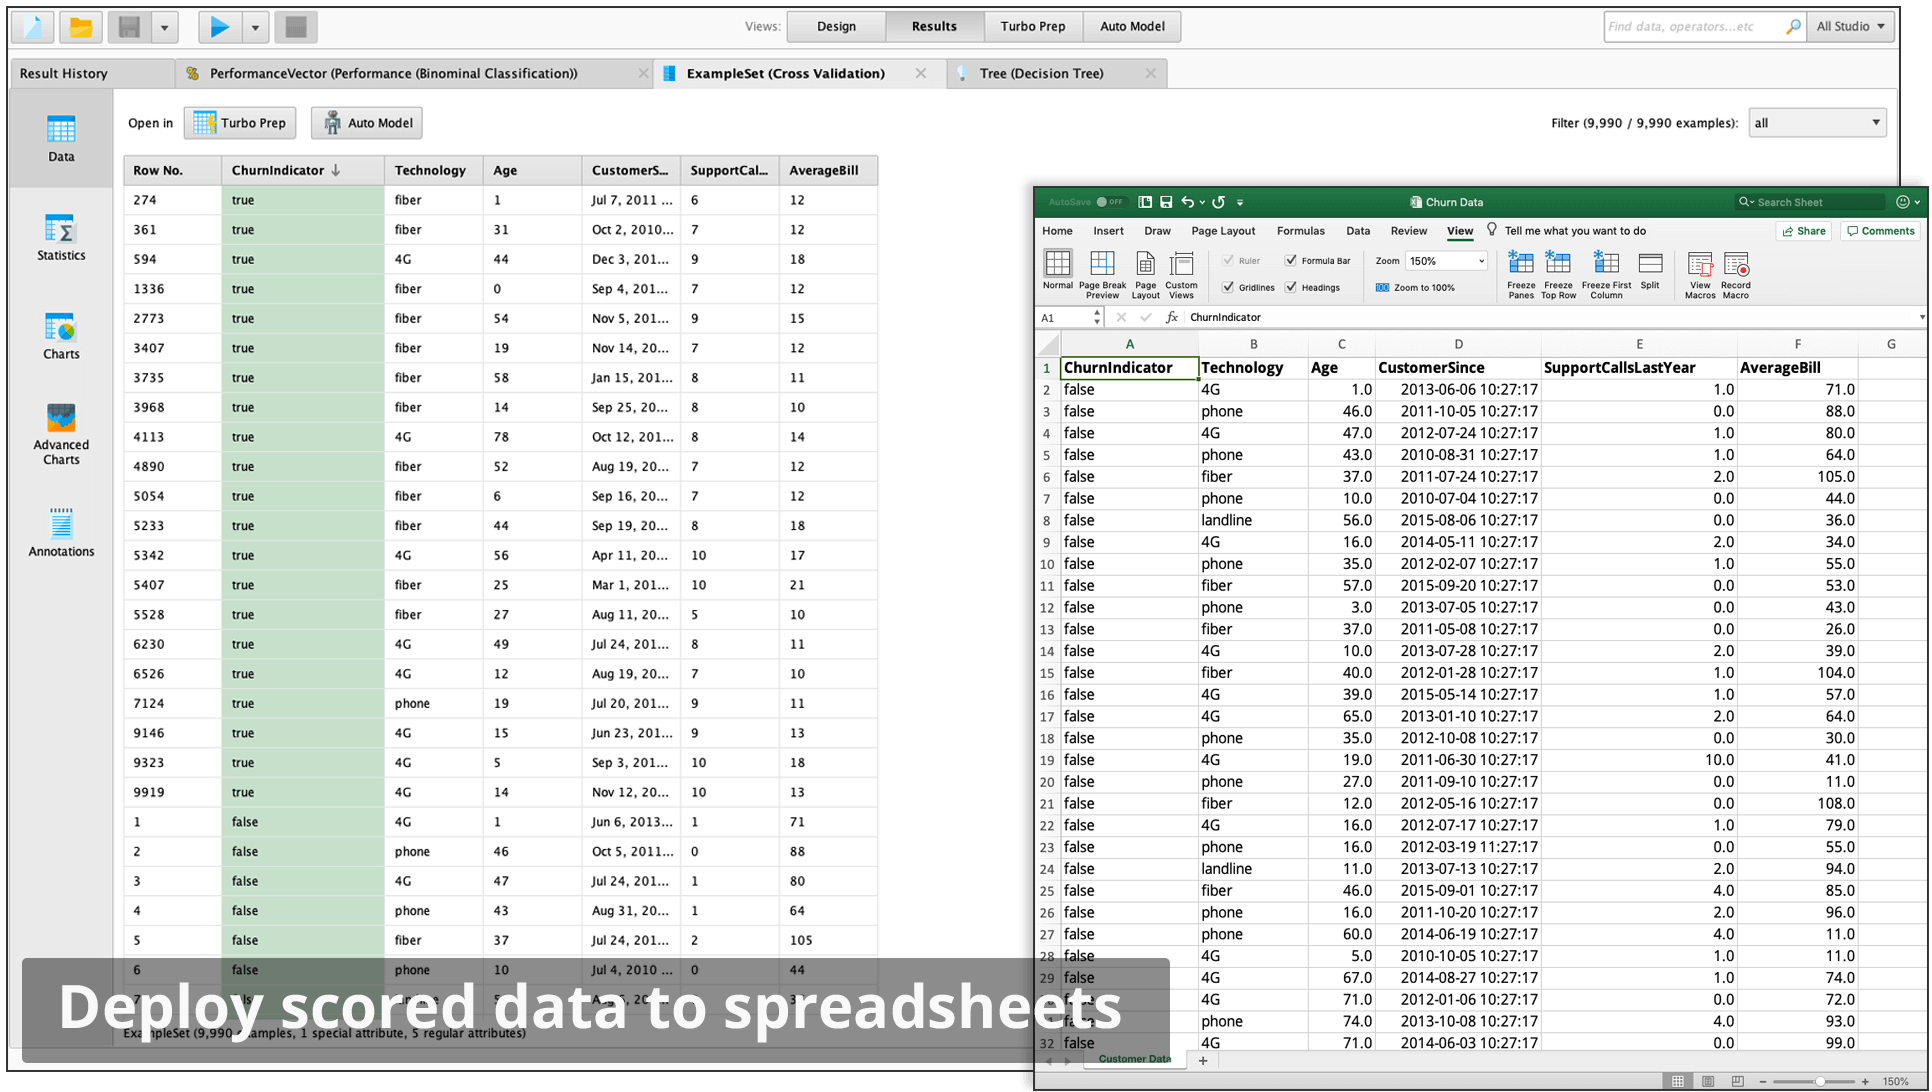The width and height of the screenshot is (1932, 1092).
Task: Uncheck the Gridlines checkbox
Action: tap(1229, 287)
